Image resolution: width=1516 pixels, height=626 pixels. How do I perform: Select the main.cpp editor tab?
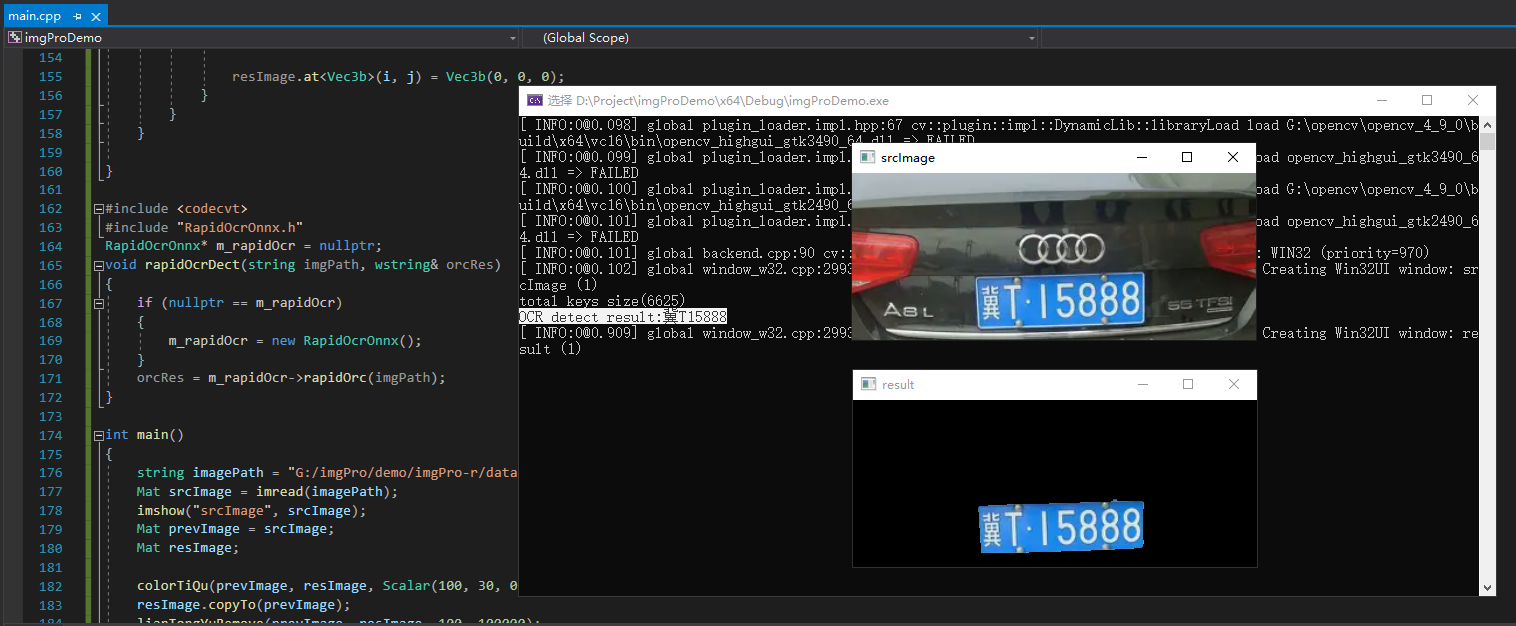pyautogui.click(x=35, y=15)
